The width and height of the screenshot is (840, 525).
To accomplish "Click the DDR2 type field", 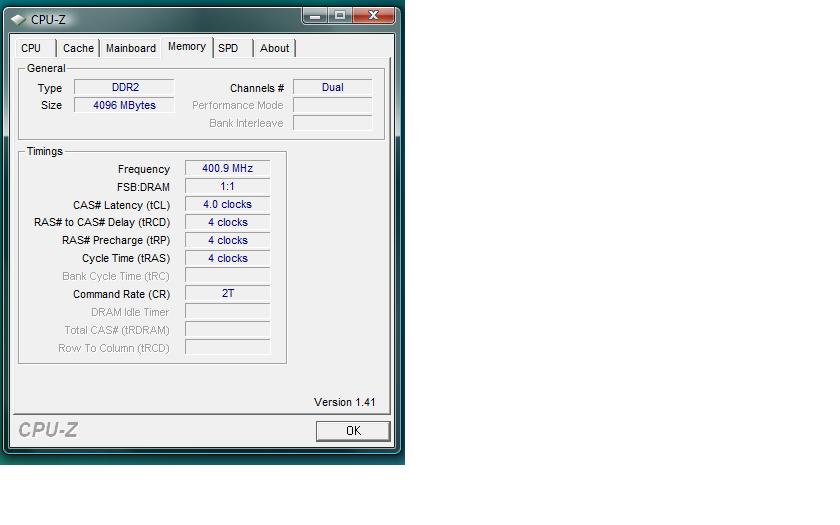I will (124, 87).
